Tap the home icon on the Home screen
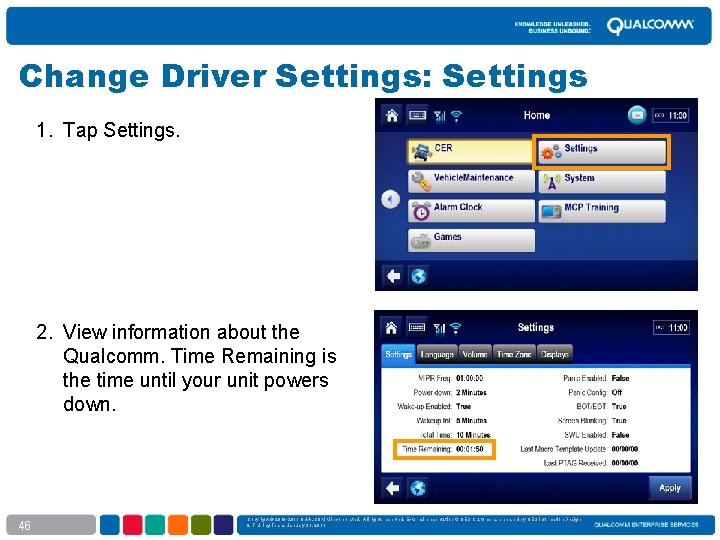The width and height of the screenshot is (720, 540). click(392, 115)
